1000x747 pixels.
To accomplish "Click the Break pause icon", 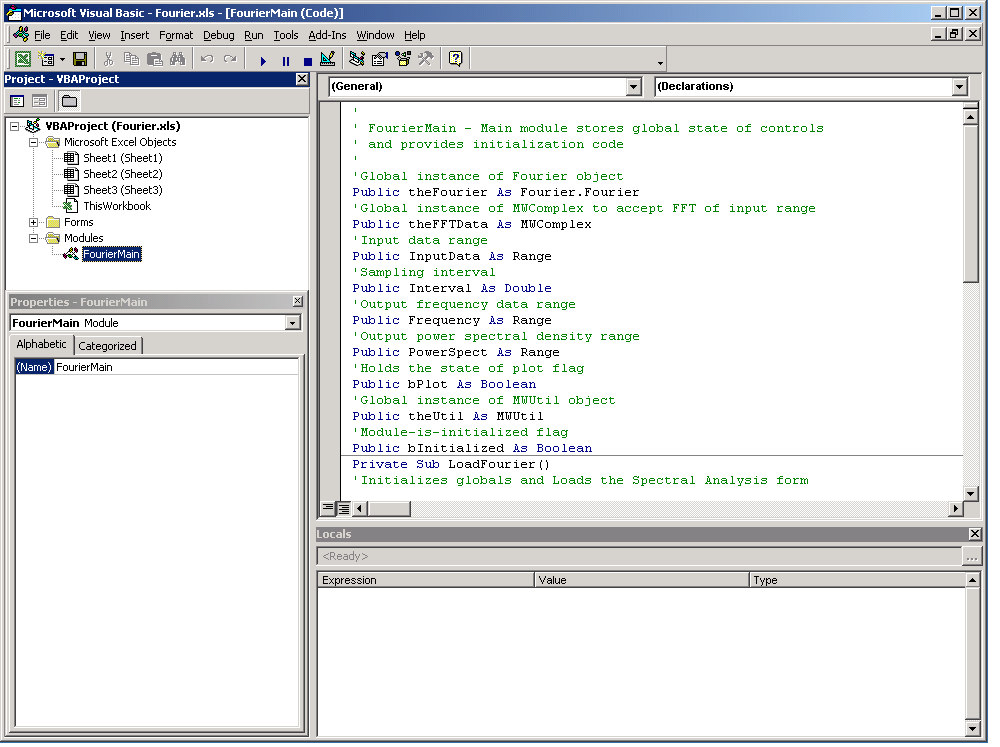I will click(286, 61).
